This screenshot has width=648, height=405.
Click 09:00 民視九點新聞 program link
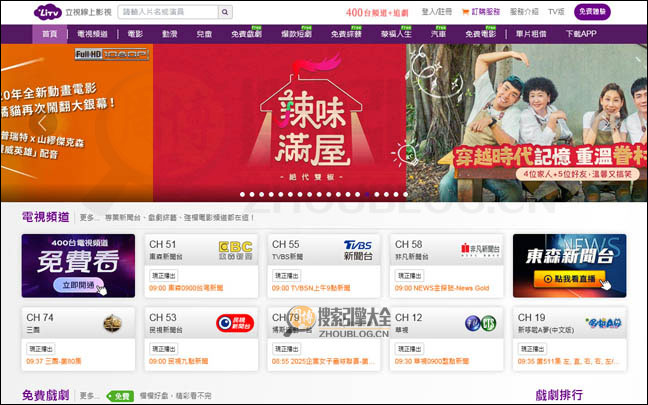pyautogui.click(x=179, y=361)
